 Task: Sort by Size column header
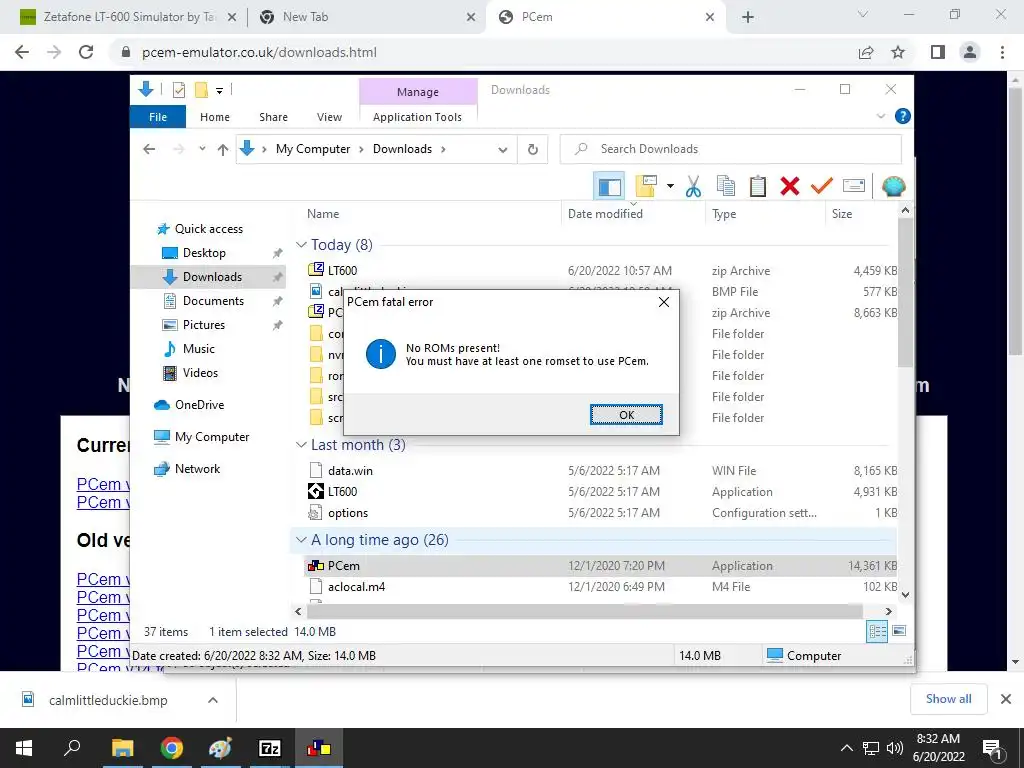pos(860,214)
